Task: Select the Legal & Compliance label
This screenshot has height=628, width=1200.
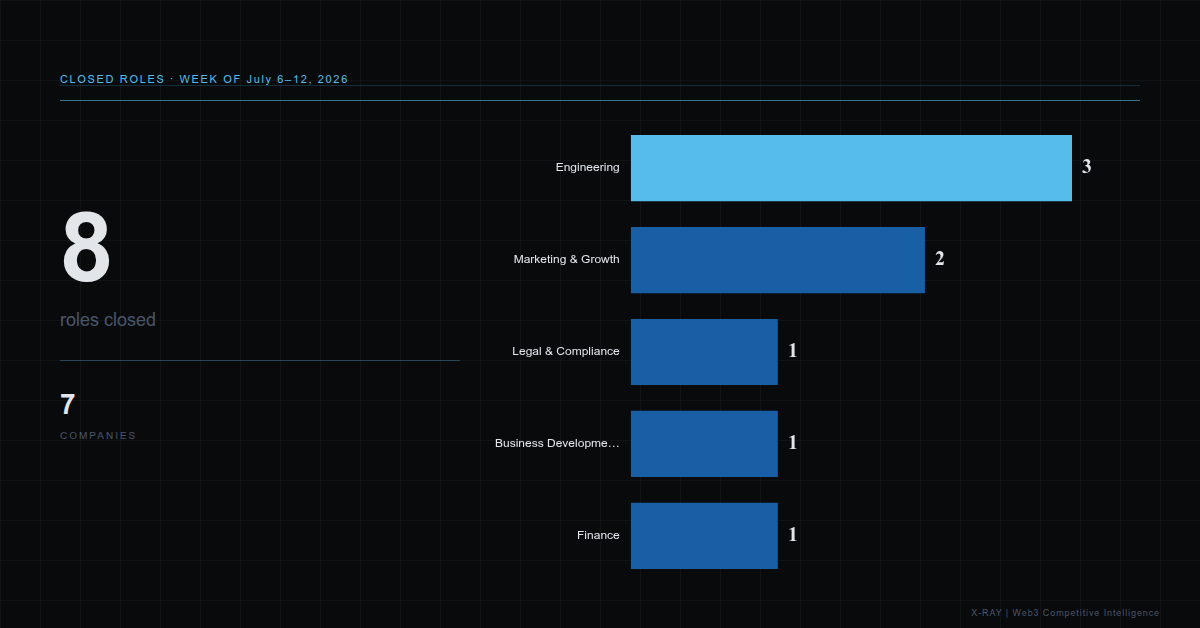Action: click(566, 351)
